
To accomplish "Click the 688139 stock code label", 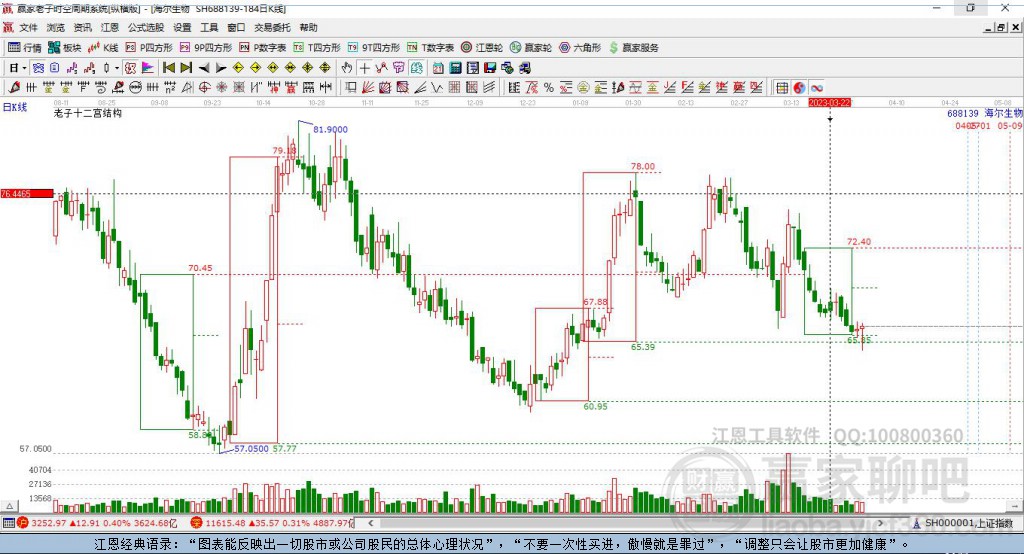I will click(x=963, y=113).
